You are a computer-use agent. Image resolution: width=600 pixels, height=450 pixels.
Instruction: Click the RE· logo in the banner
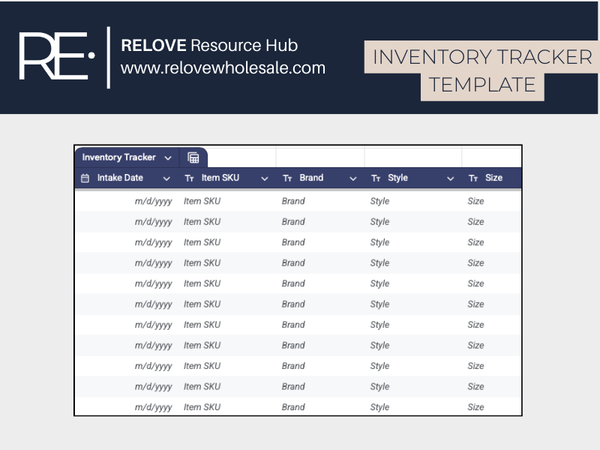(x=57, y=57)
